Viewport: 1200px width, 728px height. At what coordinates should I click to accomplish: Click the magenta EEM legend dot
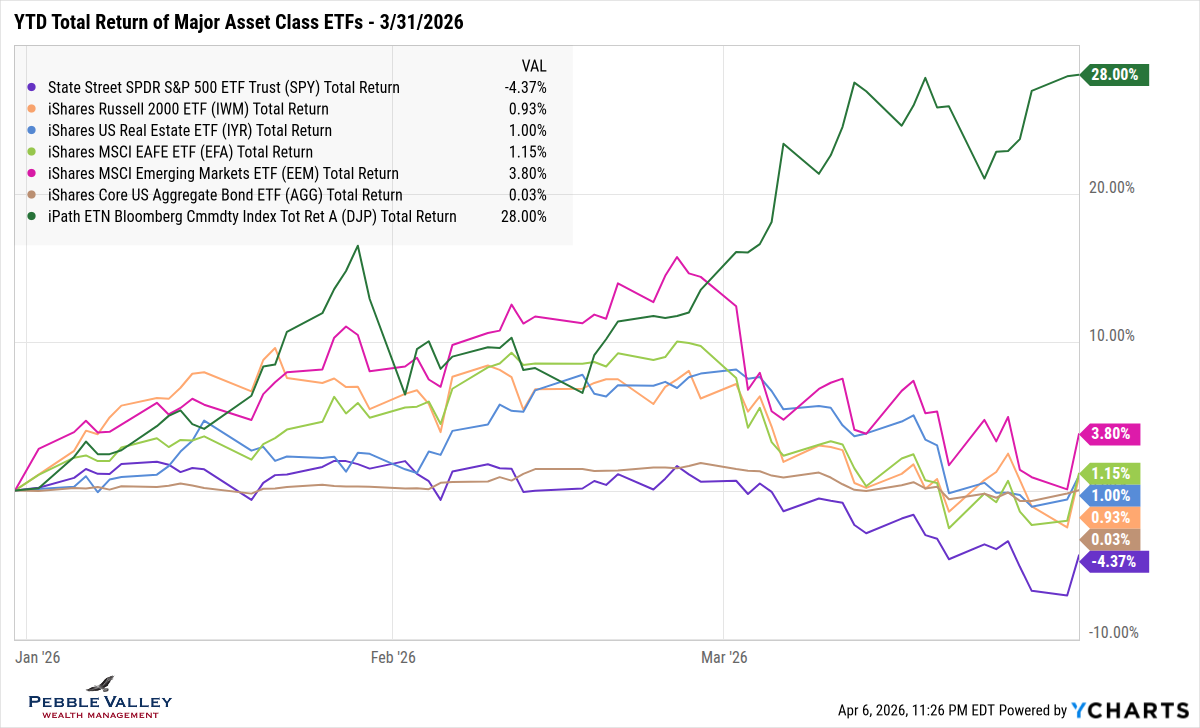pyautogui.click(x=33, y=174)
